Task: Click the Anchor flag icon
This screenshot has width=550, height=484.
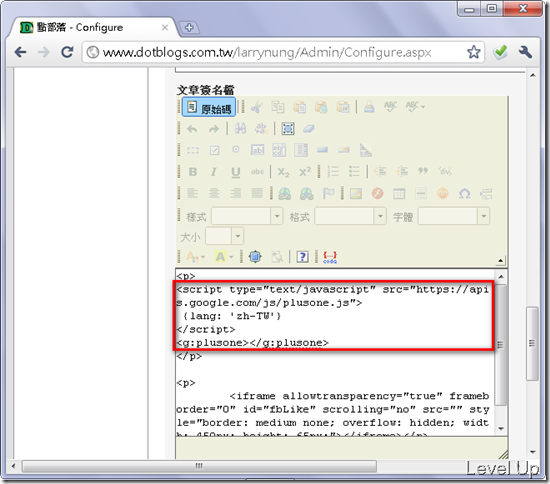Action: pyautogui.click(x=328, y=194)
